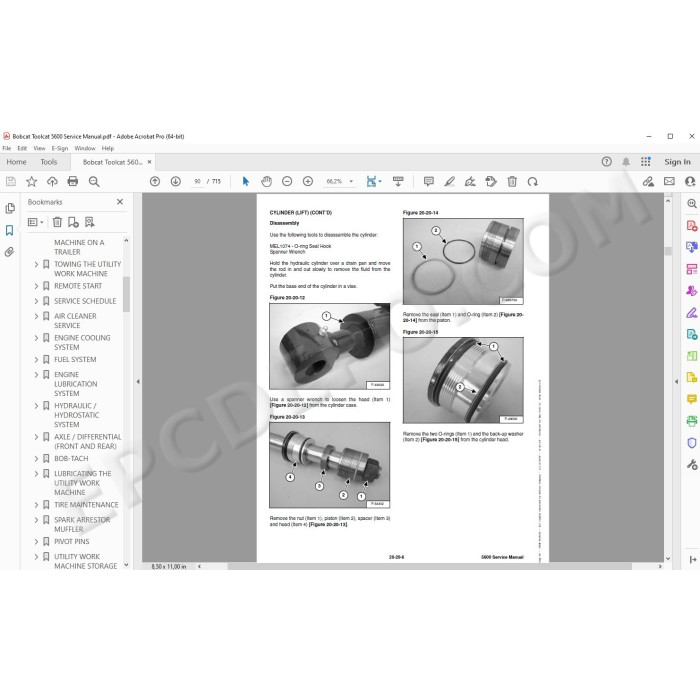Delete selected bookmark trash icon
700x700 pixels.
pos(57,222)
